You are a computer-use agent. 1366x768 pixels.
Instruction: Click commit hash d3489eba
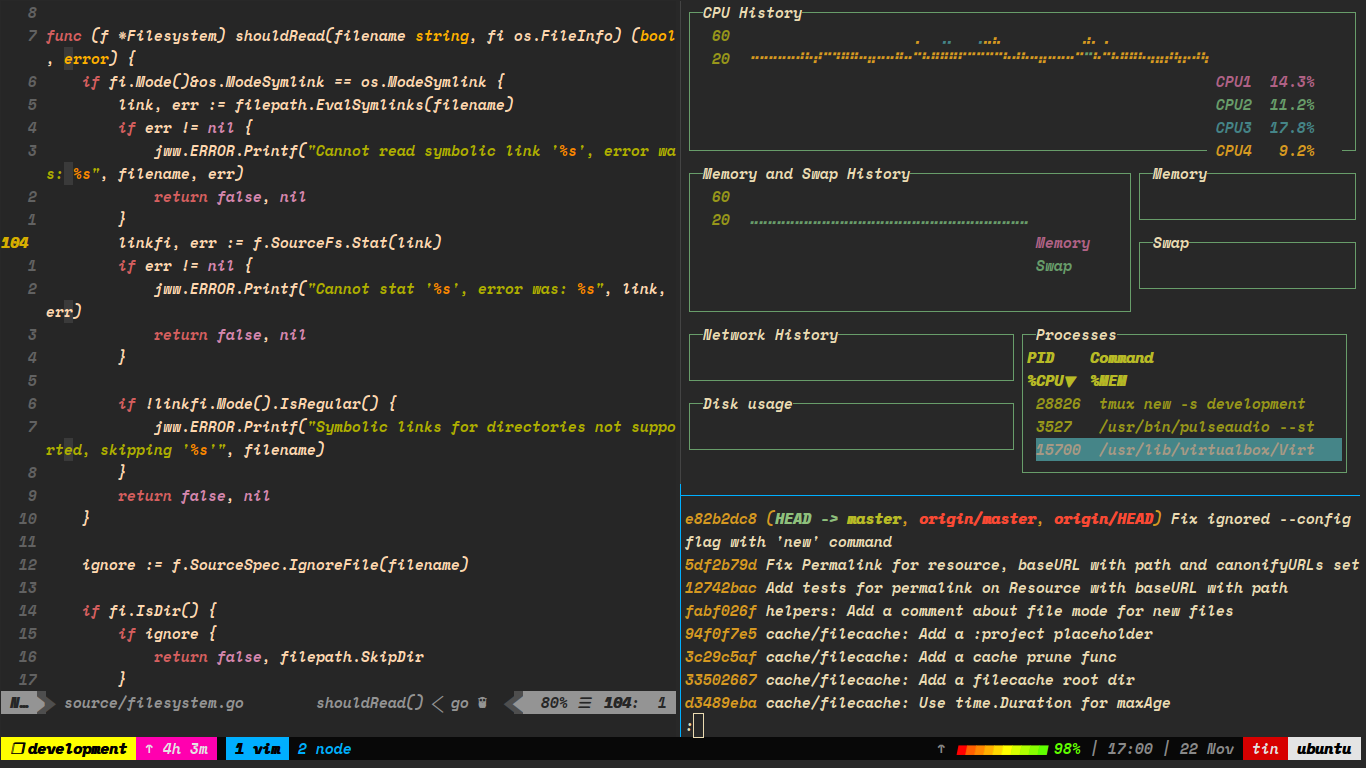(x=721, y=703)
